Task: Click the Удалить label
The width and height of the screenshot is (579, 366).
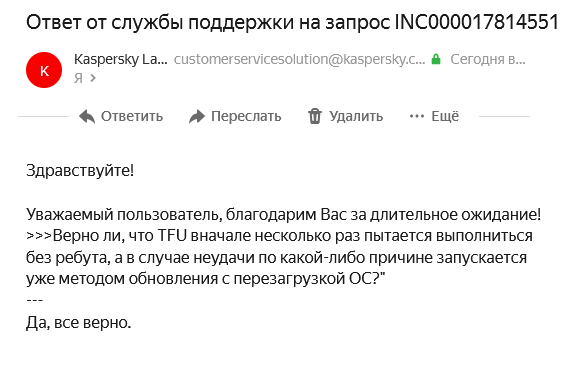Action: pos(356,116)
